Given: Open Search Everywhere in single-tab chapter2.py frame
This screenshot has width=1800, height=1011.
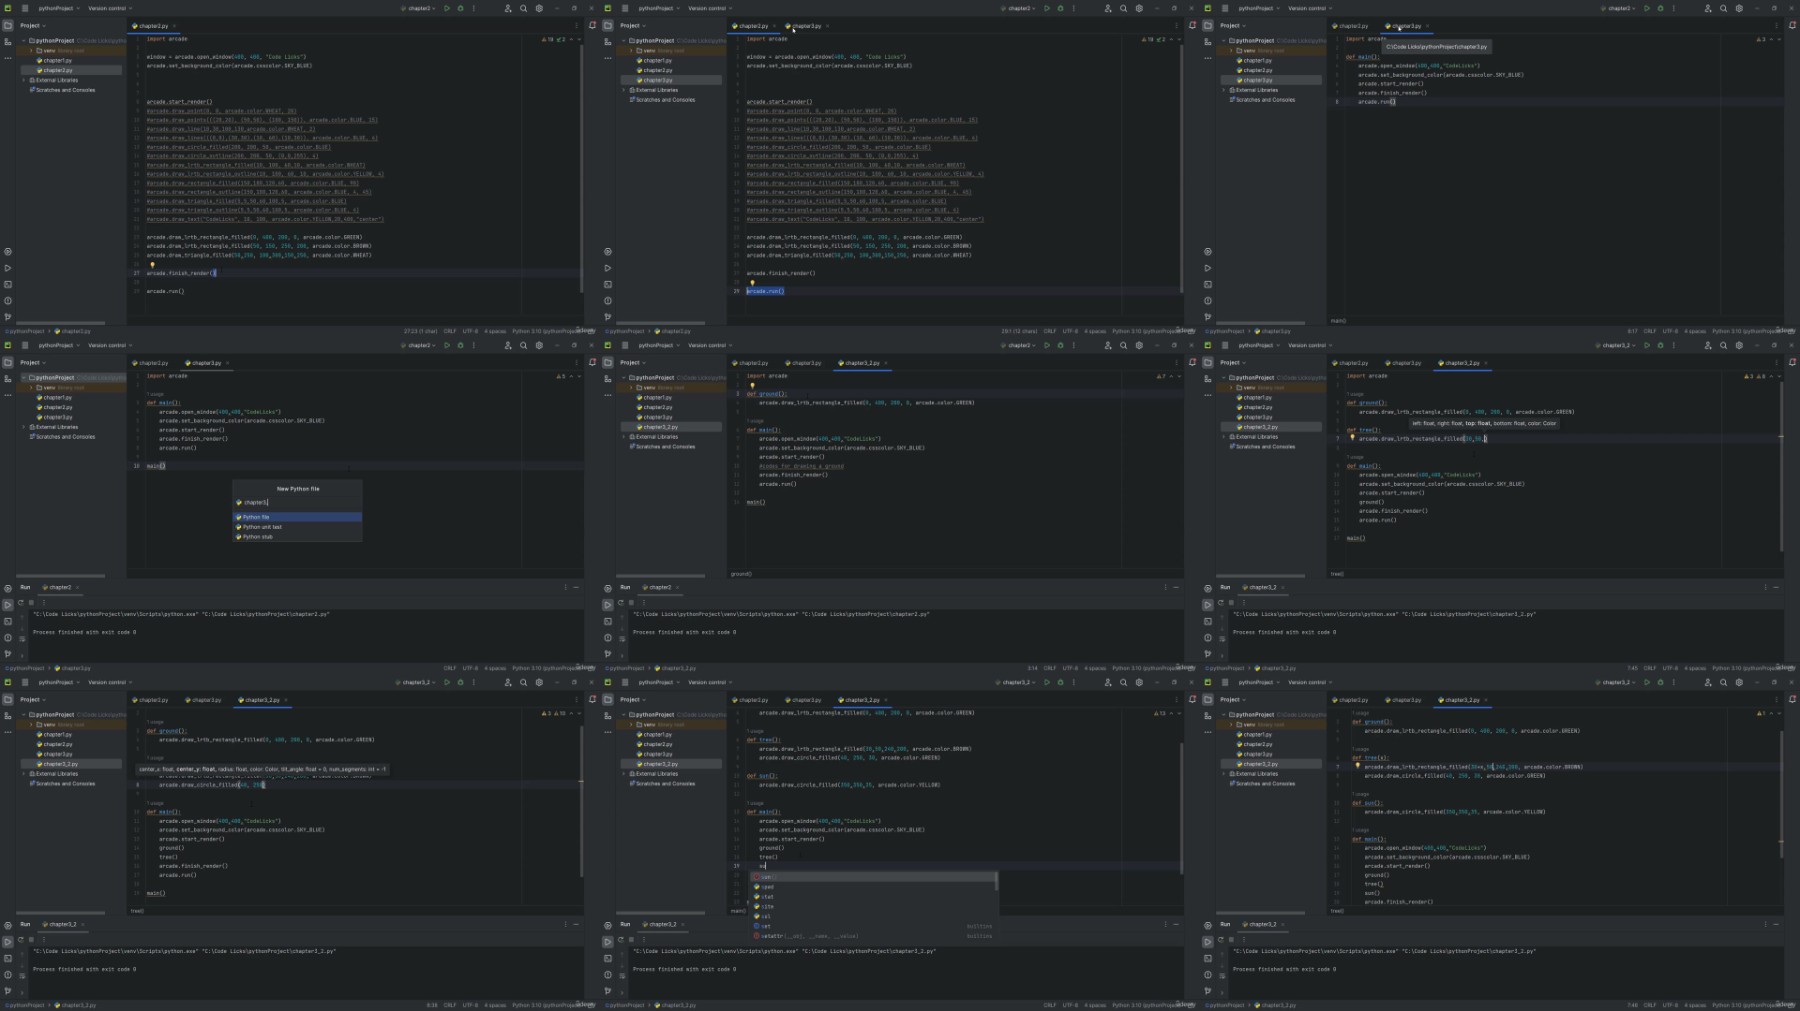Looking at the screenshot, I should [x=523, y=8].
